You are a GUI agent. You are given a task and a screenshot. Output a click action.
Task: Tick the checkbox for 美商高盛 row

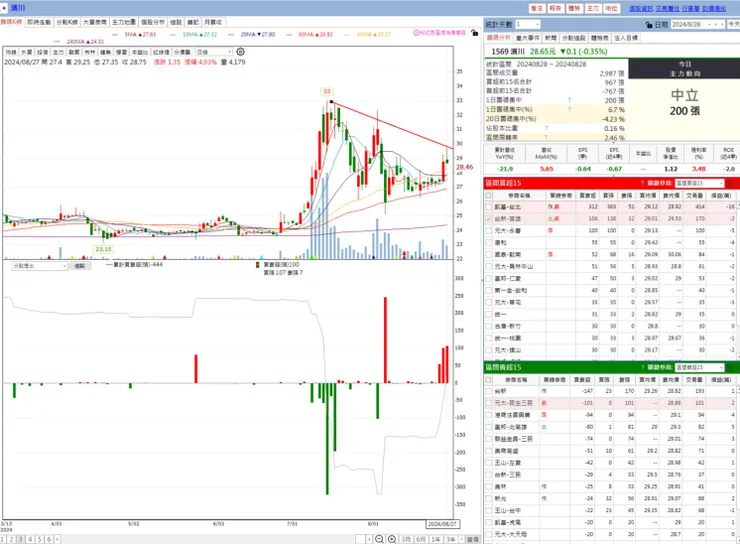[x=488, y=451]
